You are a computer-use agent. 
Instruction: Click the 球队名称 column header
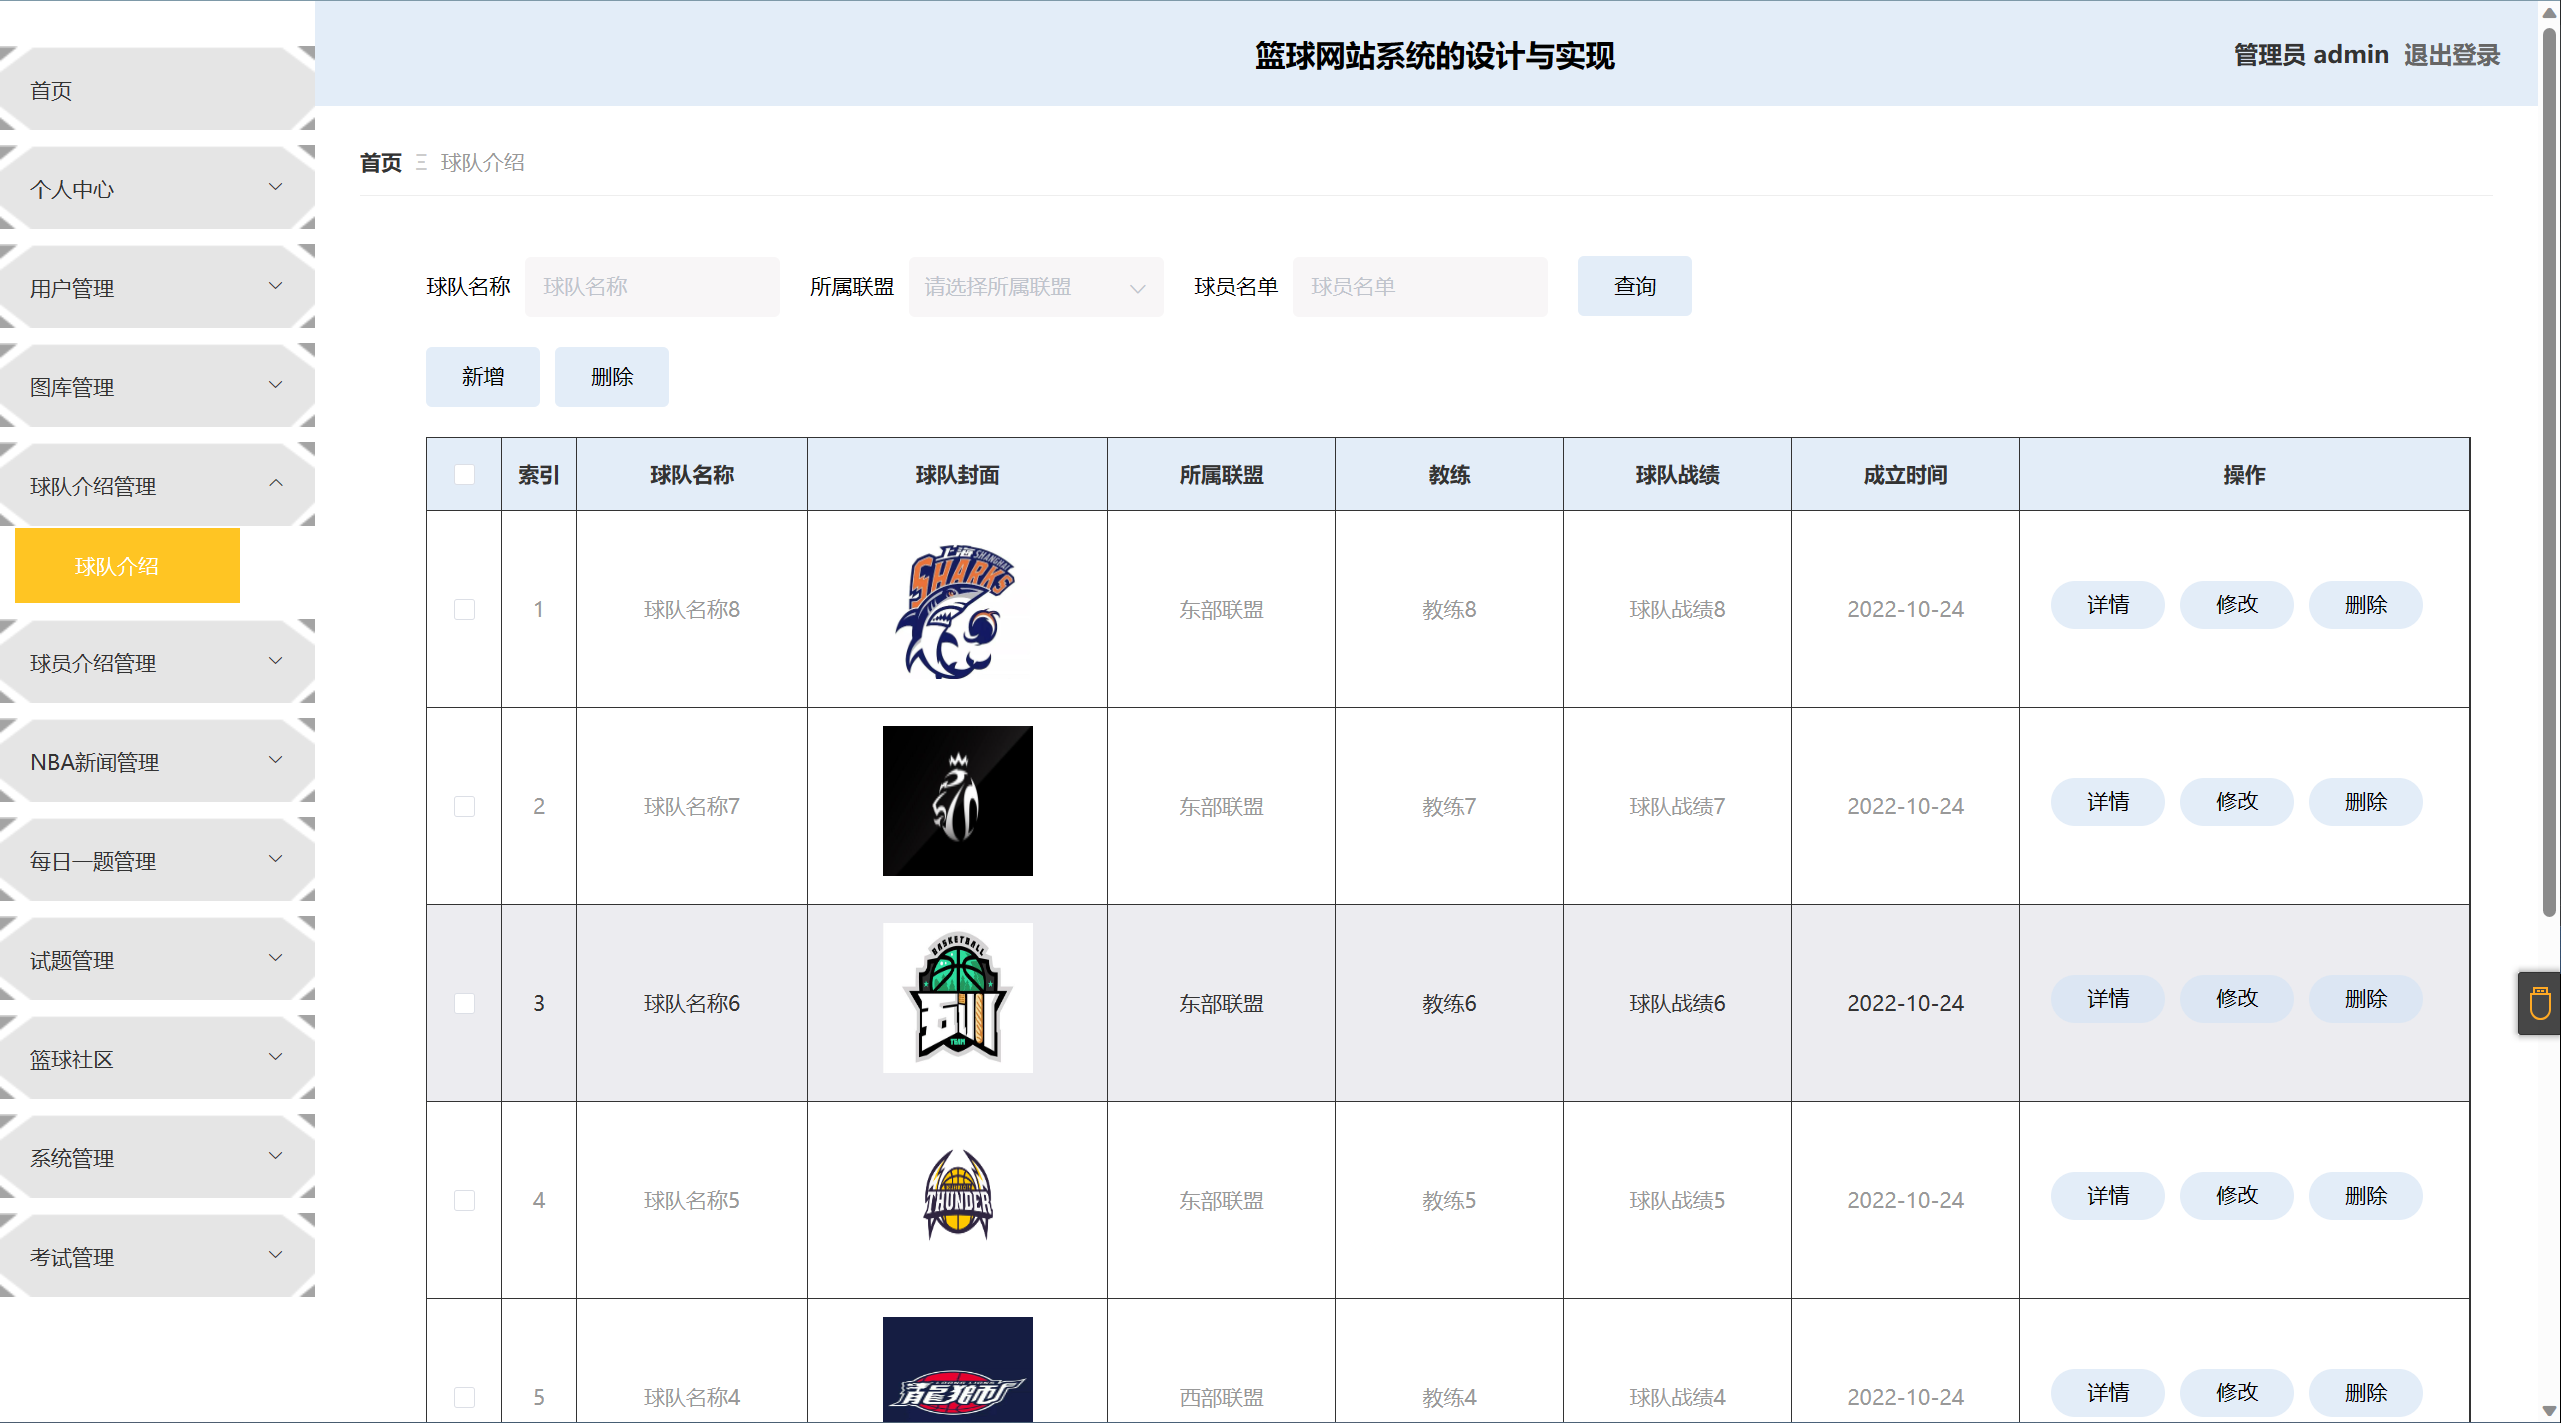691,474
